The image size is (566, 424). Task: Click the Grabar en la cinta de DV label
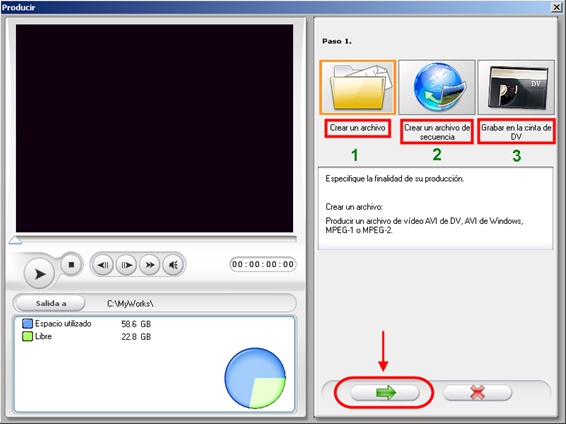pyautogui.click(x=516, y=132)
